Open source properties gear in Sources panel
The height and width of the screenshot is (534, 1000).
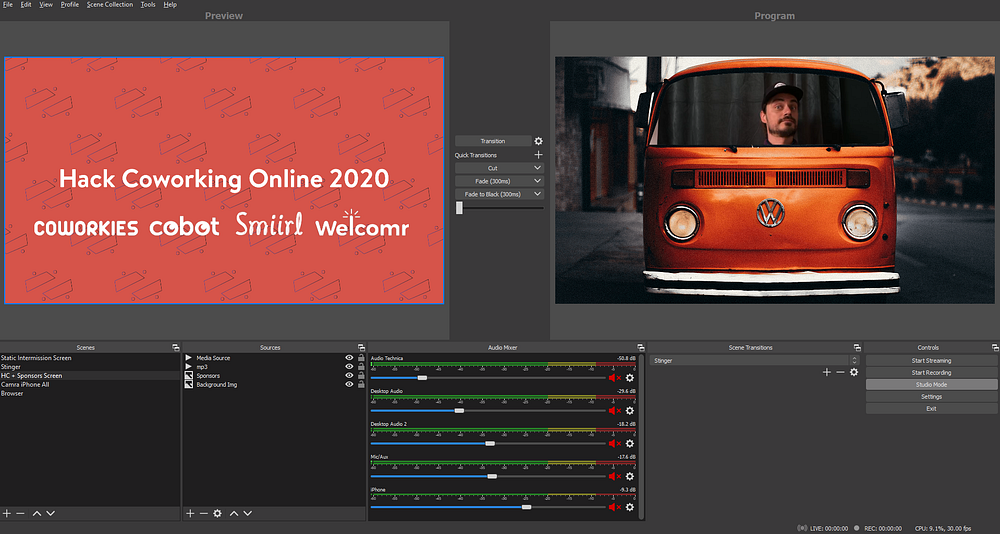217,513
